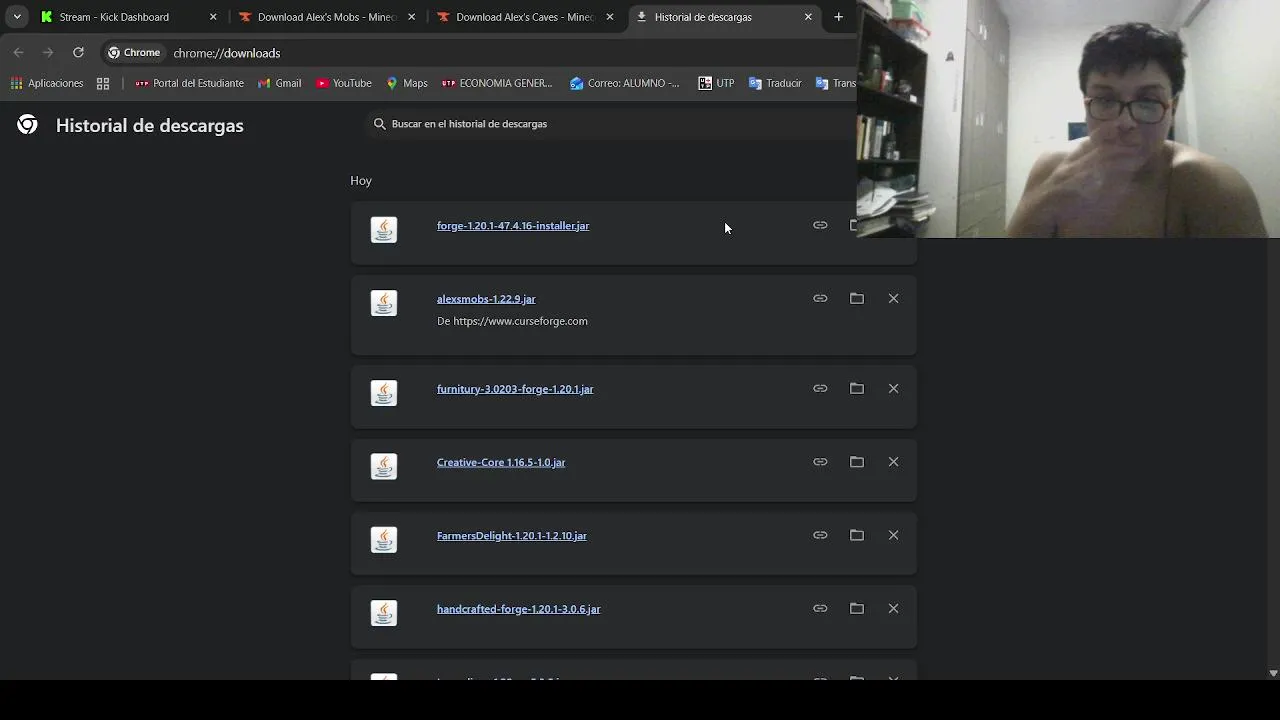Open the Gmail bookmark

(x=279, y=83)
